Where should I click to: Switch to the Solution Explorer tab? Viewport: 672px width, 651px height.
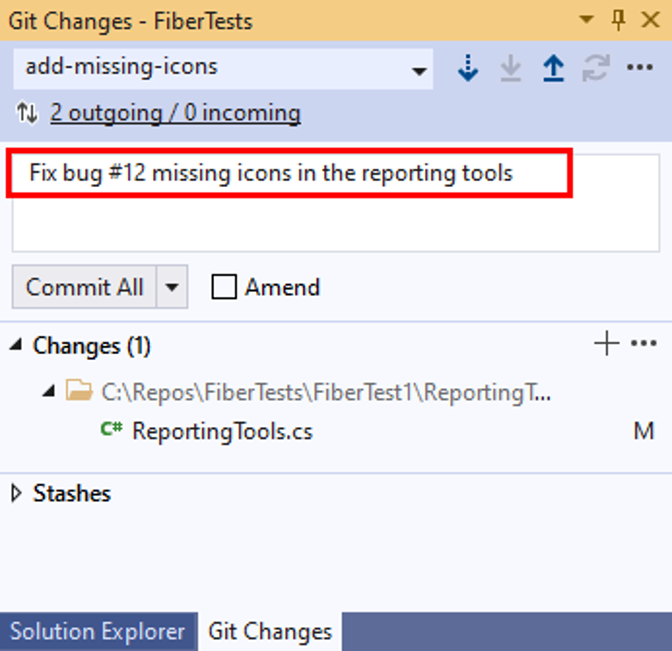[97, 632]
